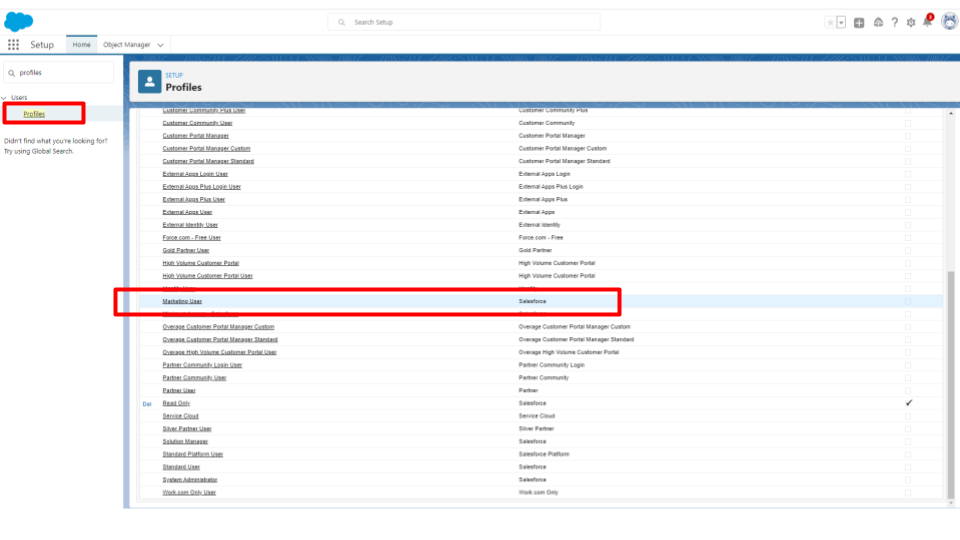The height and width of the screenshot is (540, 960).
Task: Open the Object Manager tab
Action: (127, 45)
